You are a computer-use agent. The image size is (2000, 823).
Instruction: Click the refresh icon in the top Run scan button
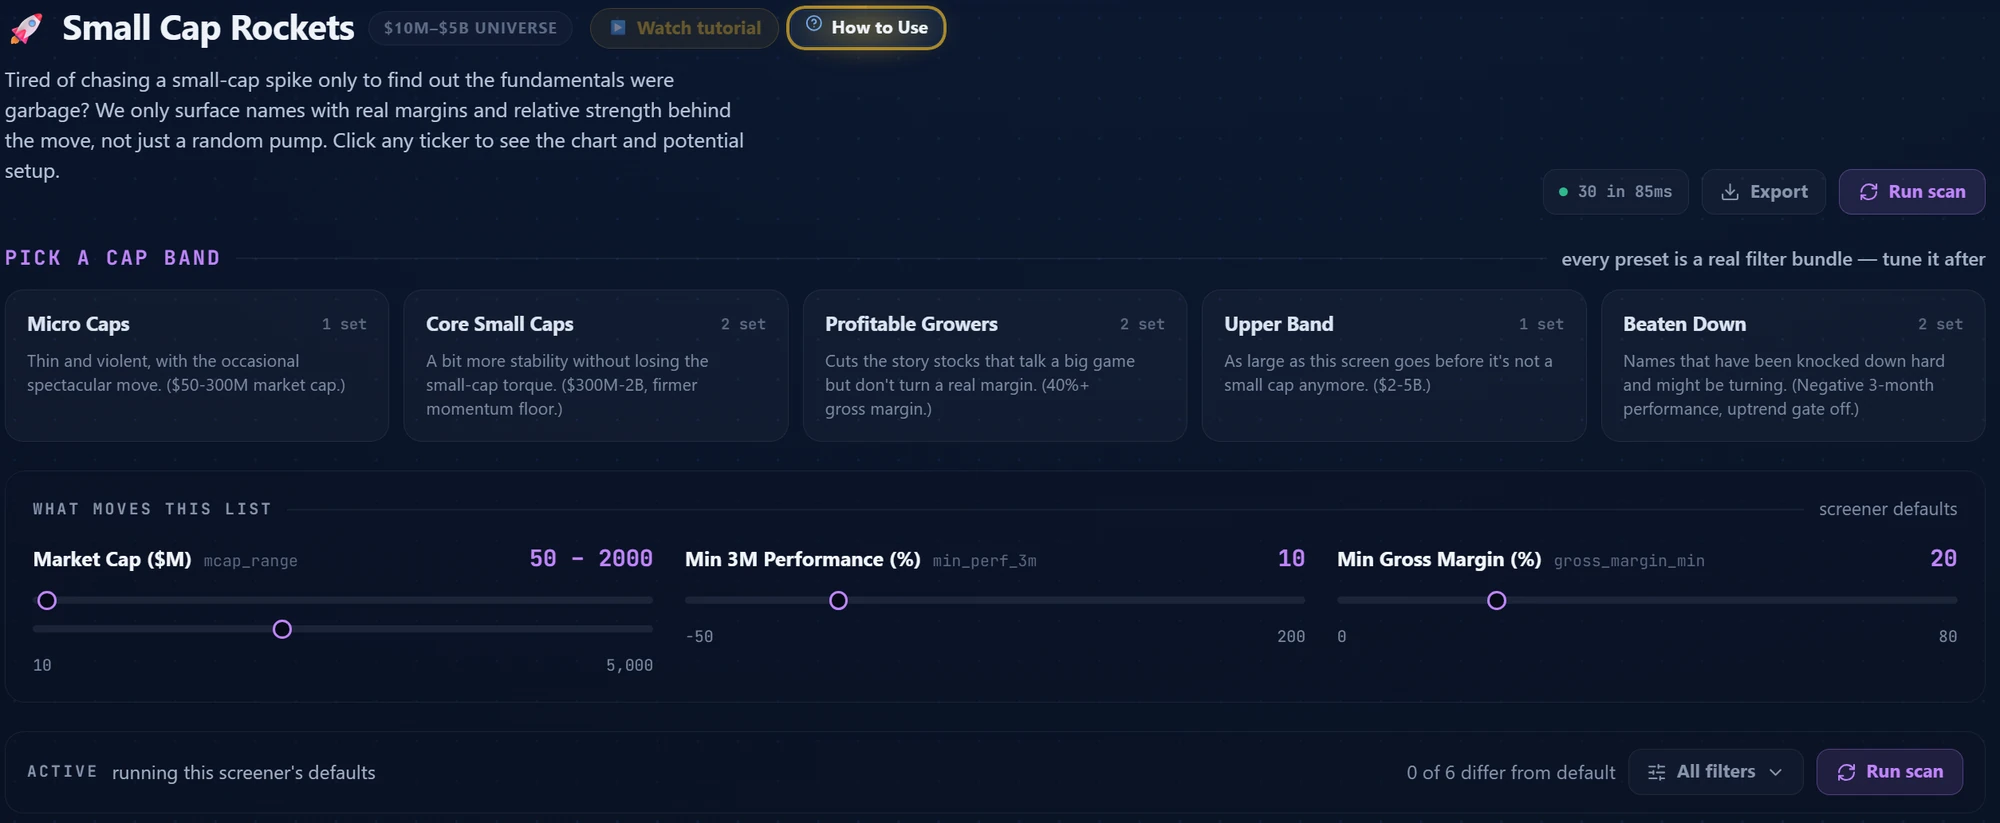point(1868,192)
